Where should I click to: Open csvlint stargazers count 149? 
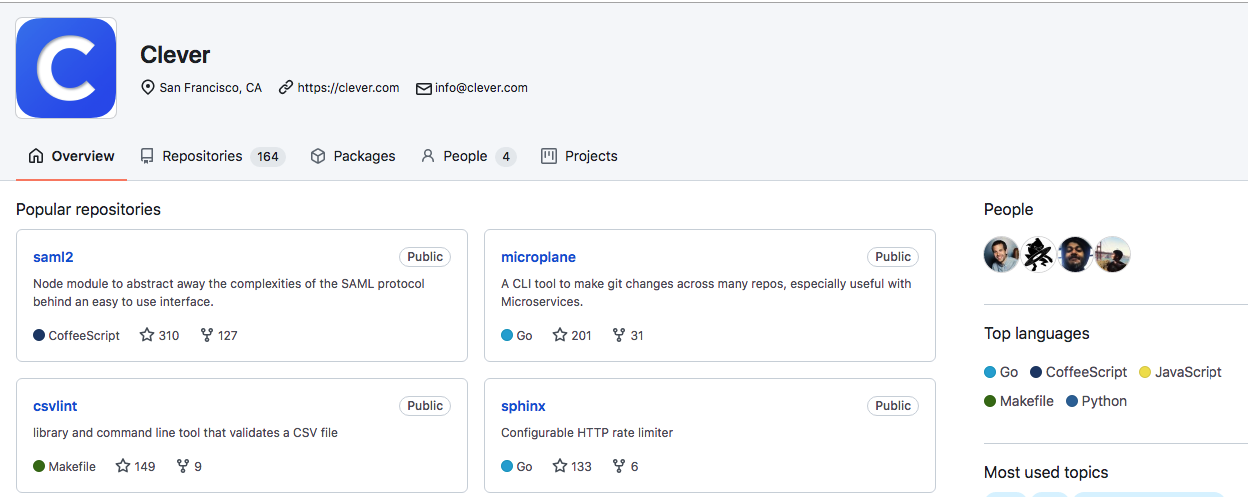click(x=145, y=466)
